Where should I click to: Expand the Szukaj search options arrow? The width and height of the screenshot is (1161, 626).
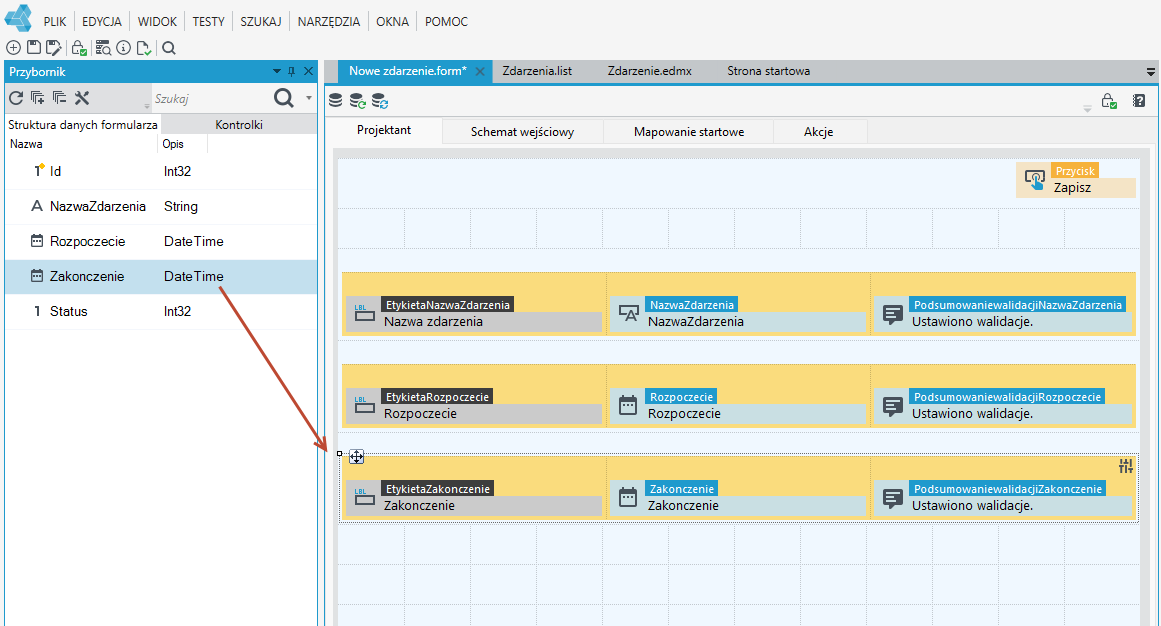point(309,98)
